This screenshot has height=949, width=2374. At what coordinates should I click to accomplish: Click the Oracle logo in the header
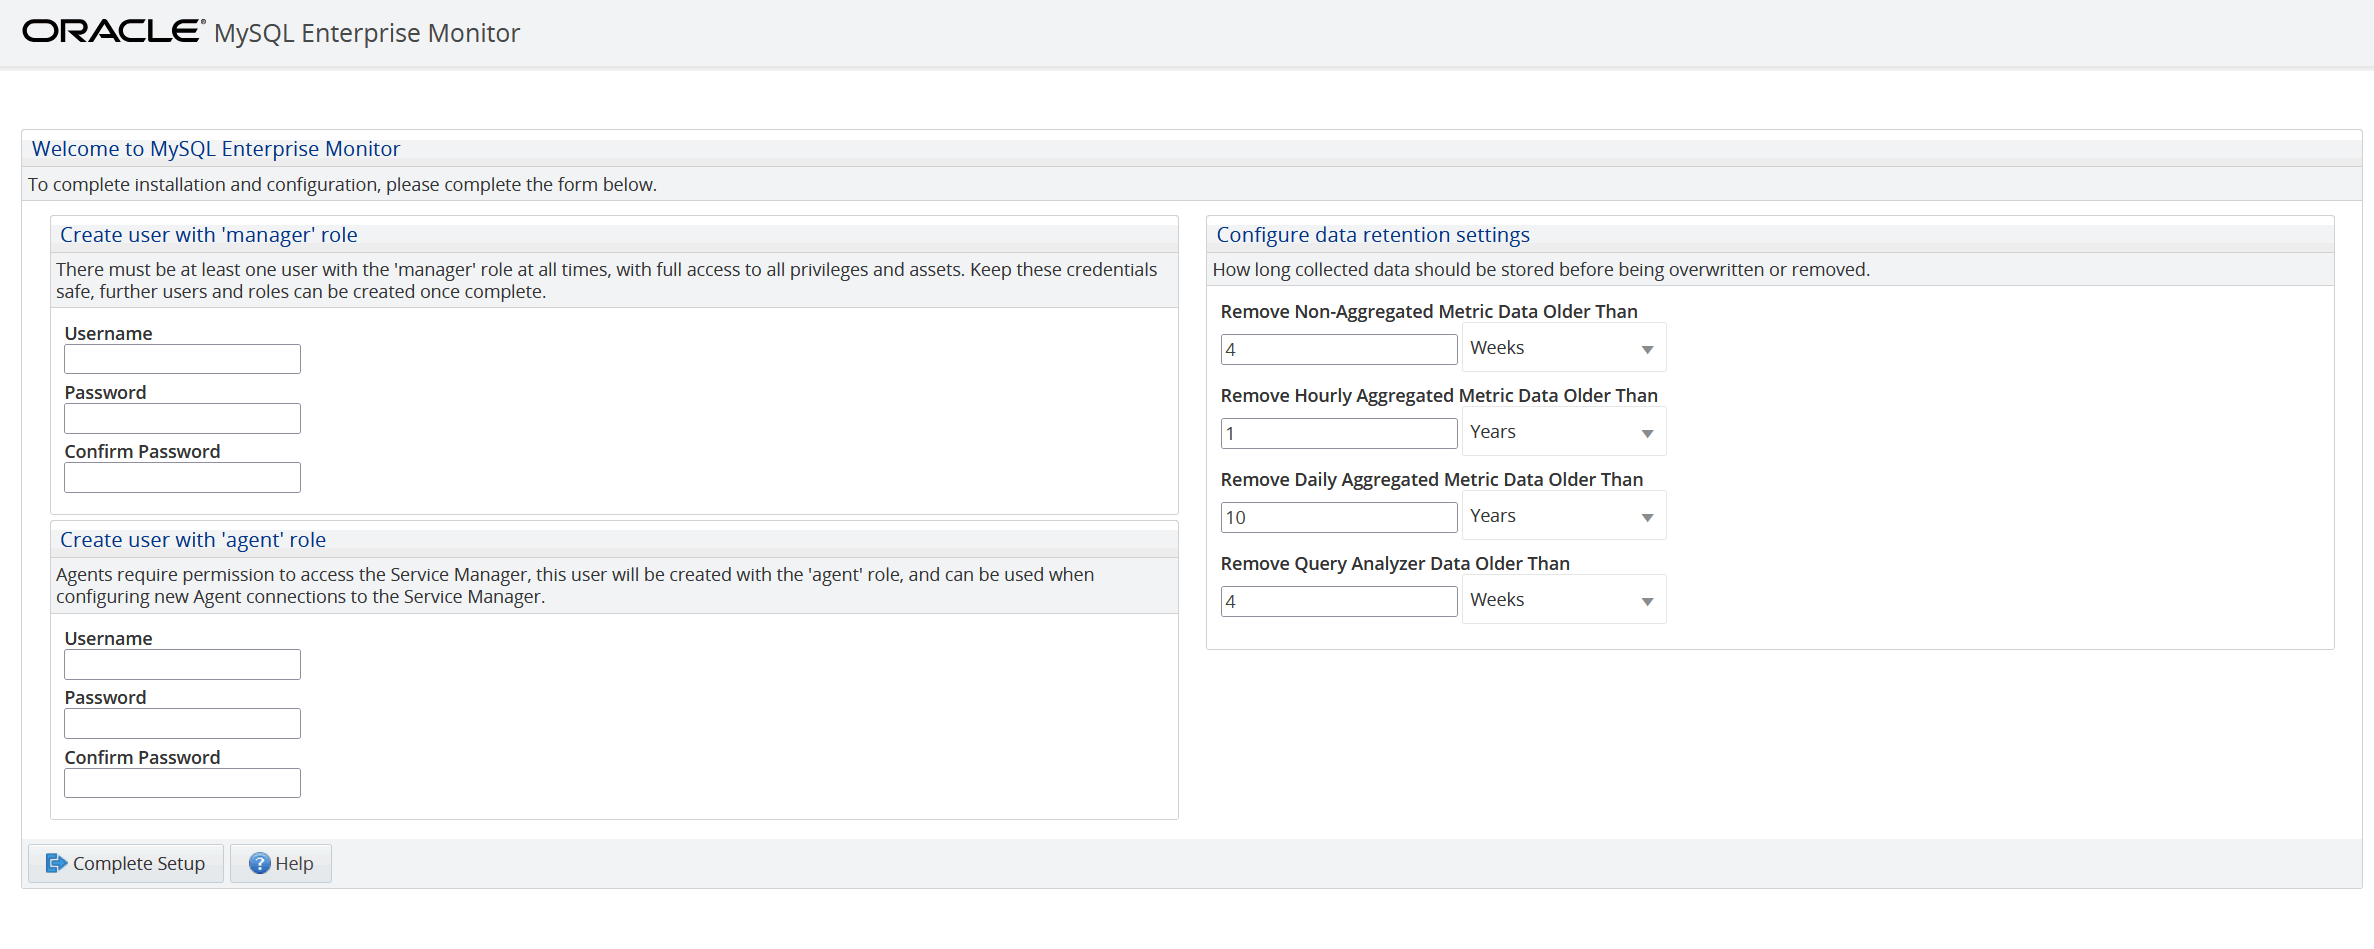pyautogui.click(x=114, y=32)
